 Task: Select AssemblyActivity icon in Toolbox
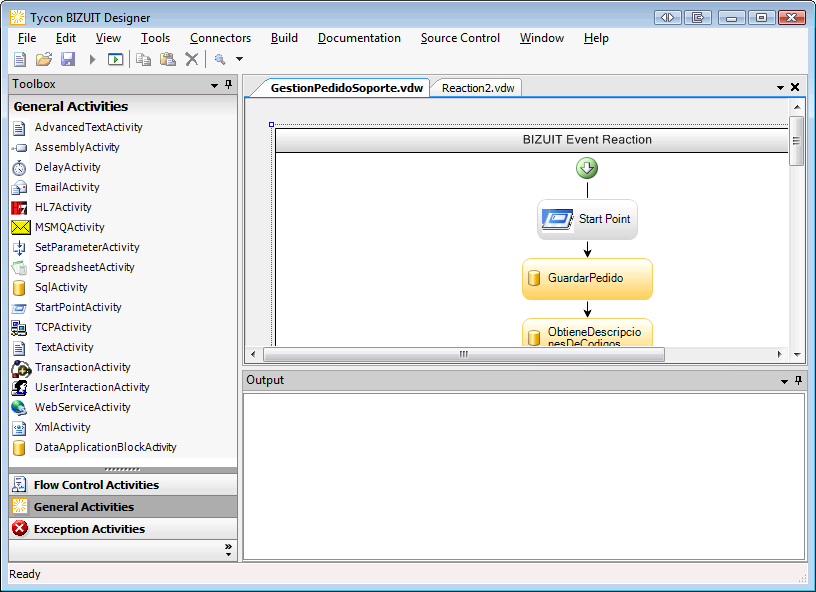point(19,148)
